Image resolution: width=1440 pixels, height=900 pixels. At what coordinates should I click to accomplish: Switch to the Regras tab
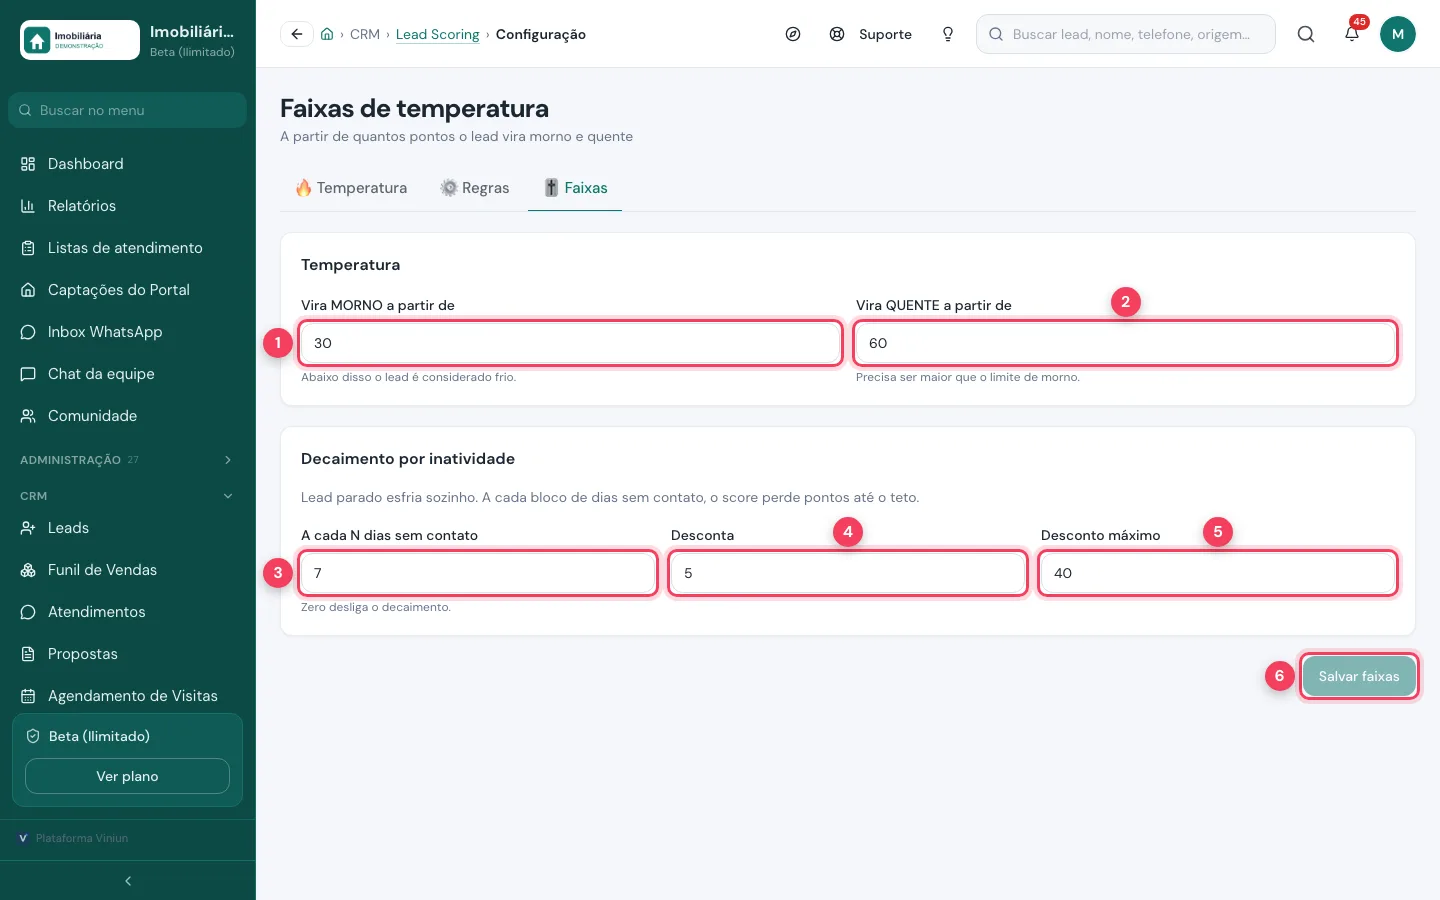(475, 188)
